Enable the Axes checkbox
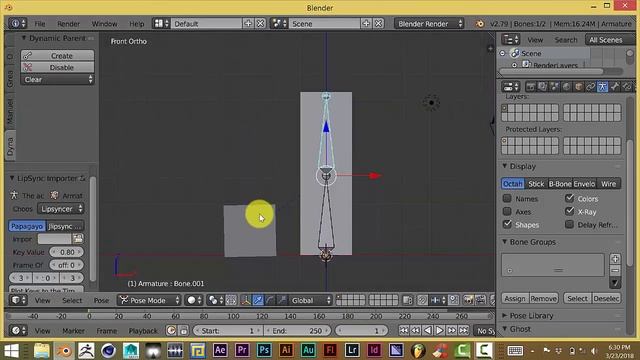The height and width of the screenshot is (360, 640). click(507, 211)
